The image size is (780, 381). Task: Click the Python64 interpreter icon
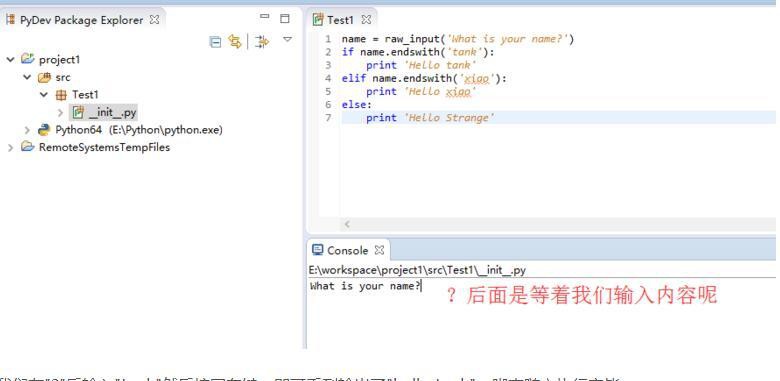coord(44,130)
